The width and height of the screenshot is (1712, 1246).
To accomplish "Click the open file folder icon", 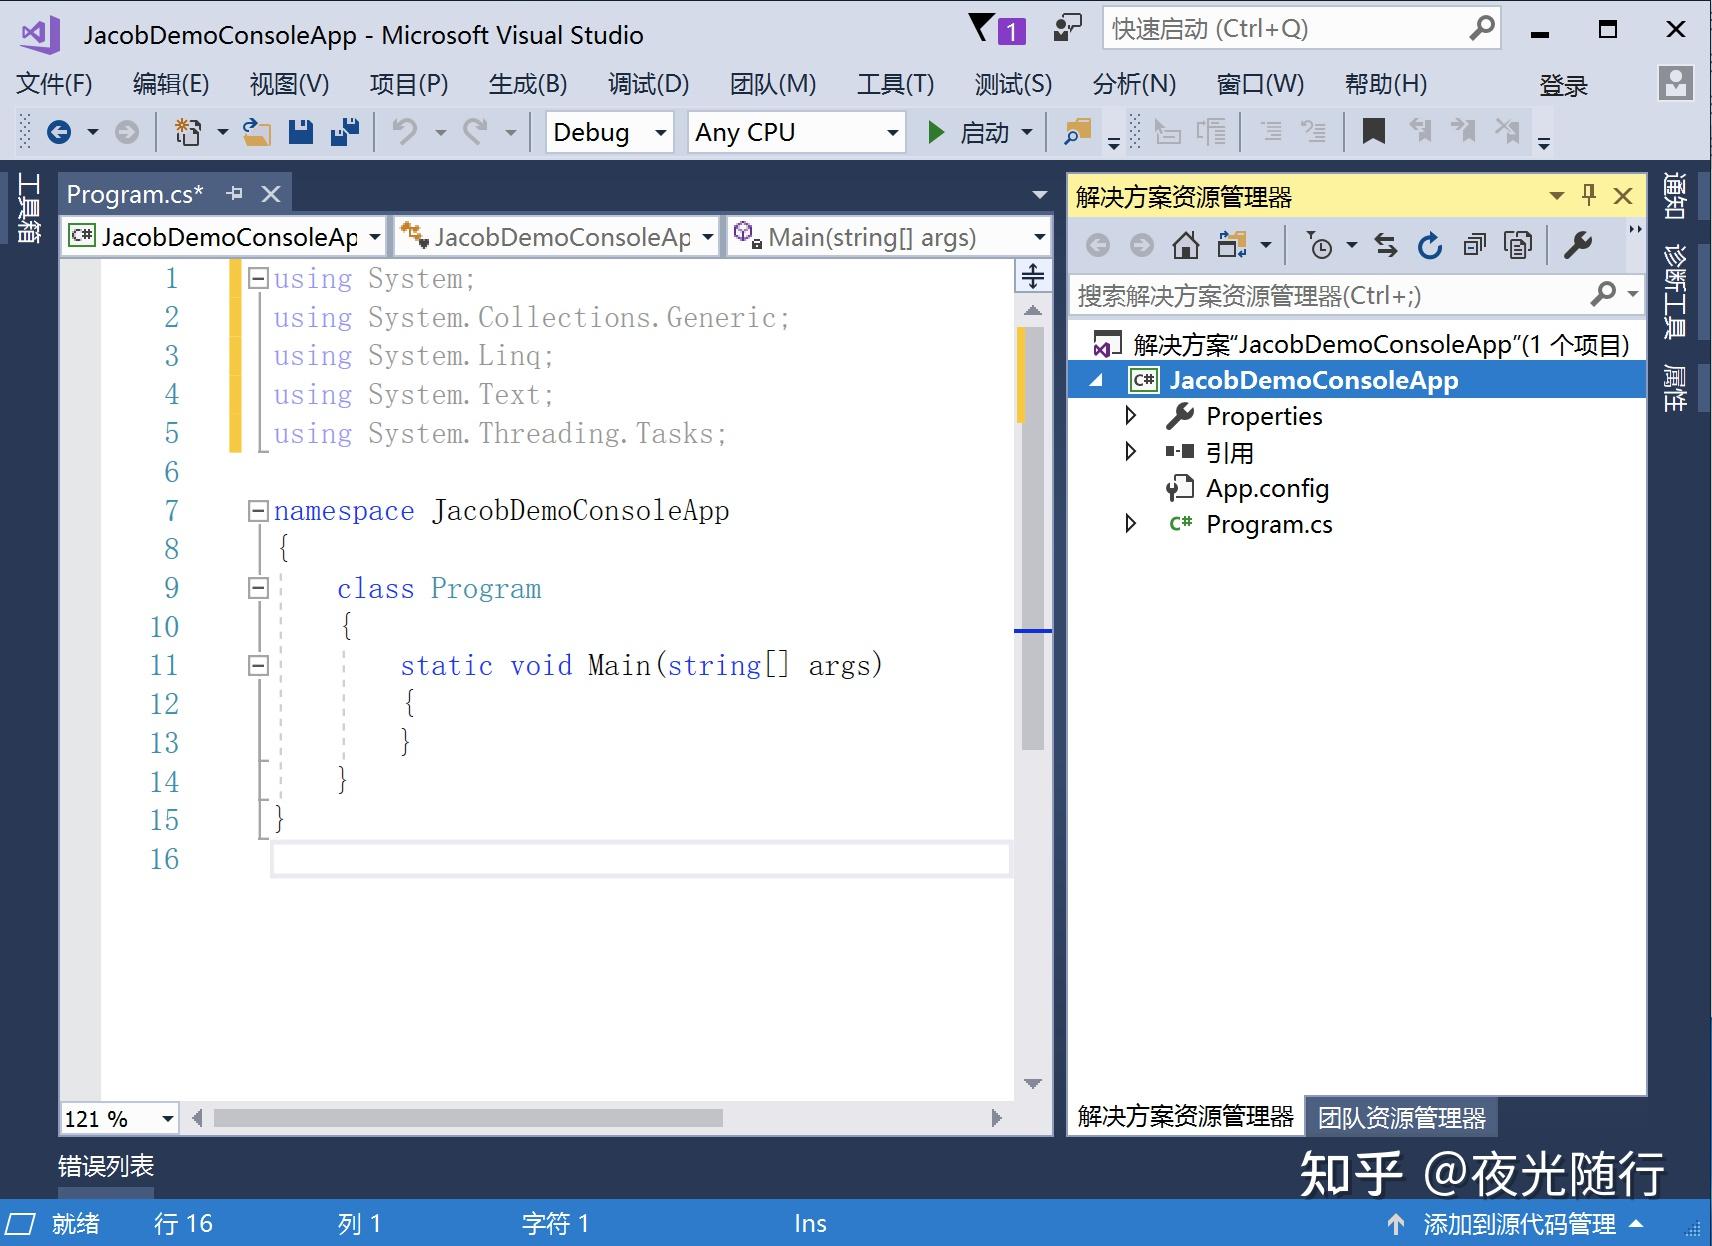I will point(257,131).
